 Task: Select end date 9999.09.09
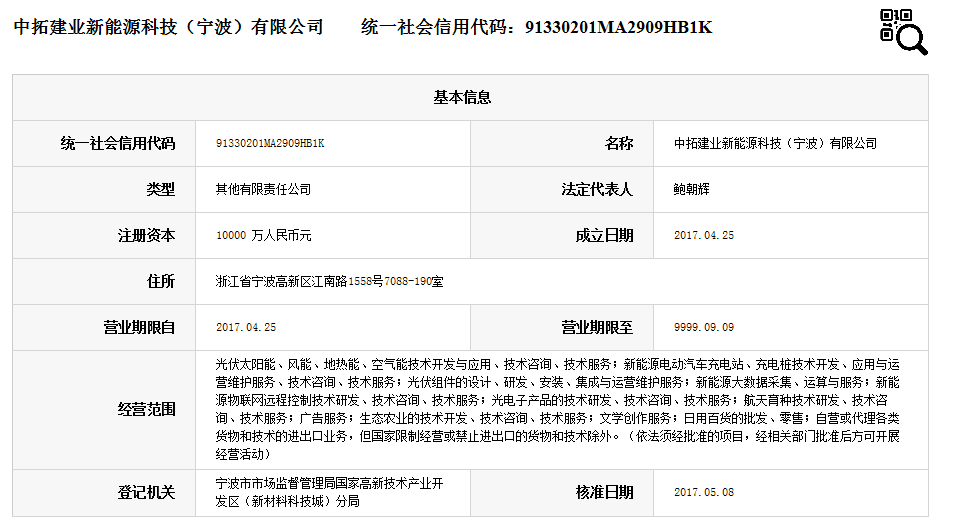704,328
